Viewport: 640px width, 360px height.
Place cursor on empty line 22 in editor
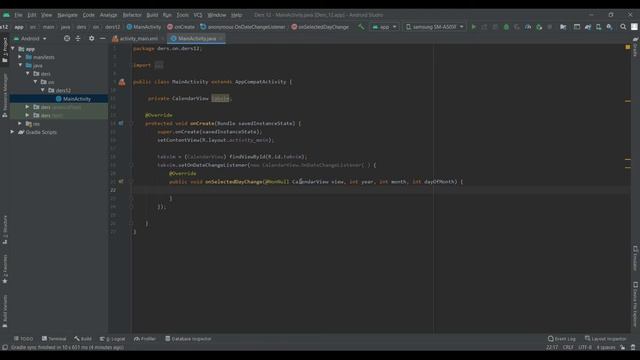(x=380, y=190)
